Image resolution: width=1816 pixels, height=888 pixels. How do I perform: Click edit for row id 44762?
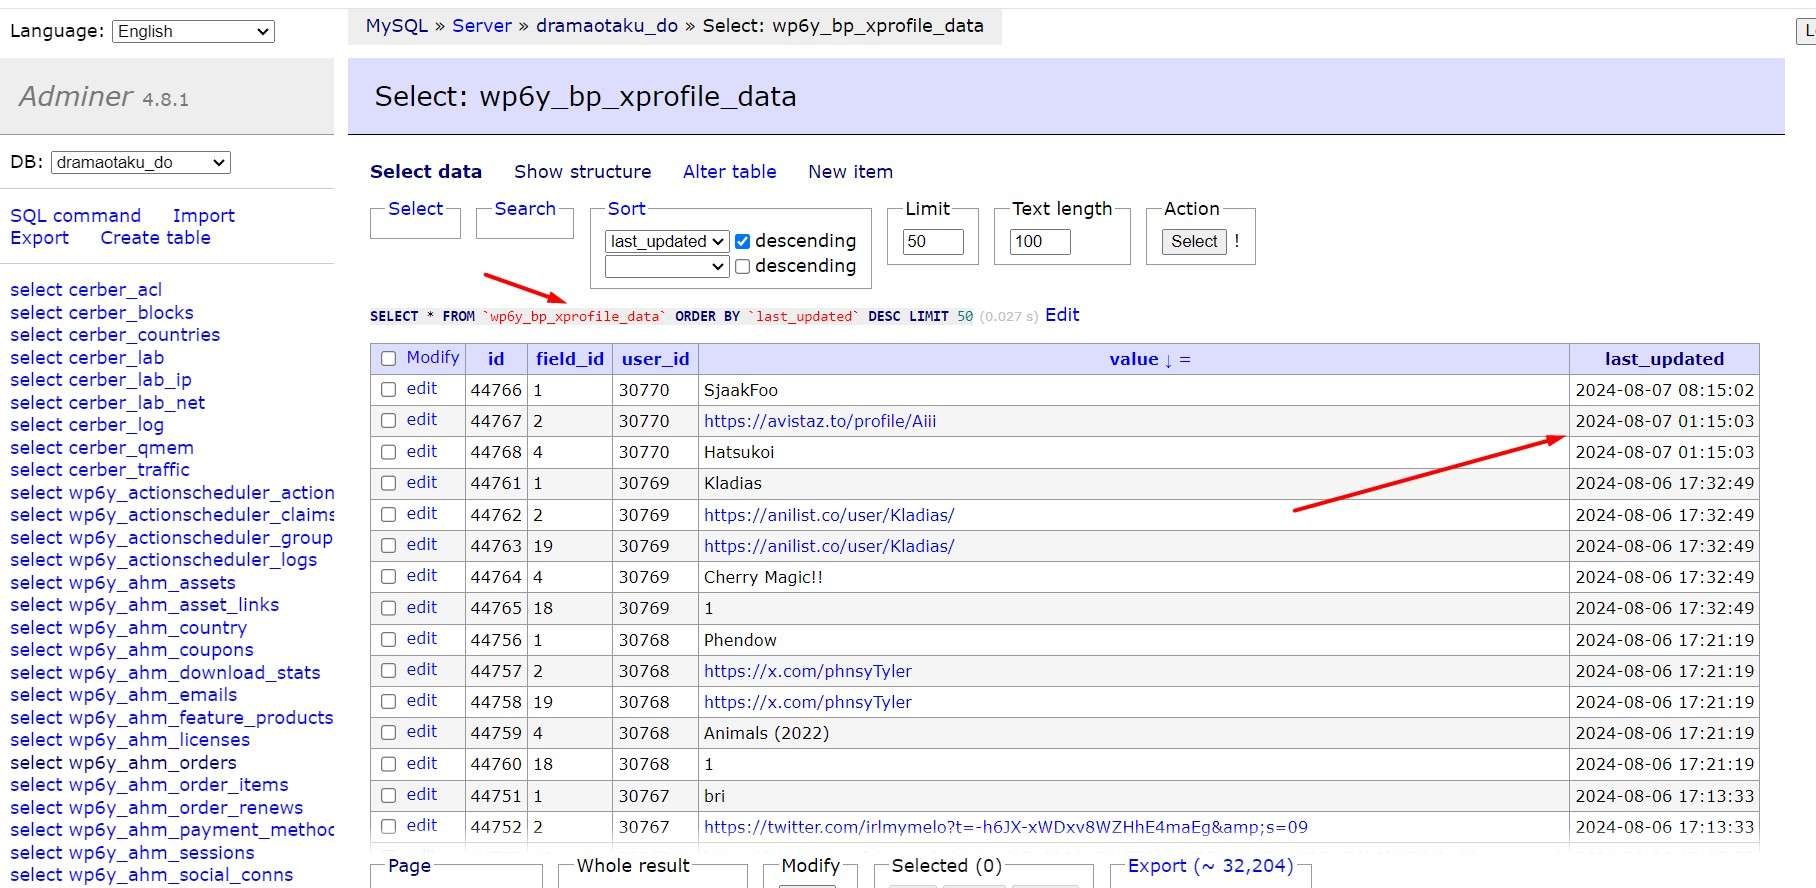[421, 514]
